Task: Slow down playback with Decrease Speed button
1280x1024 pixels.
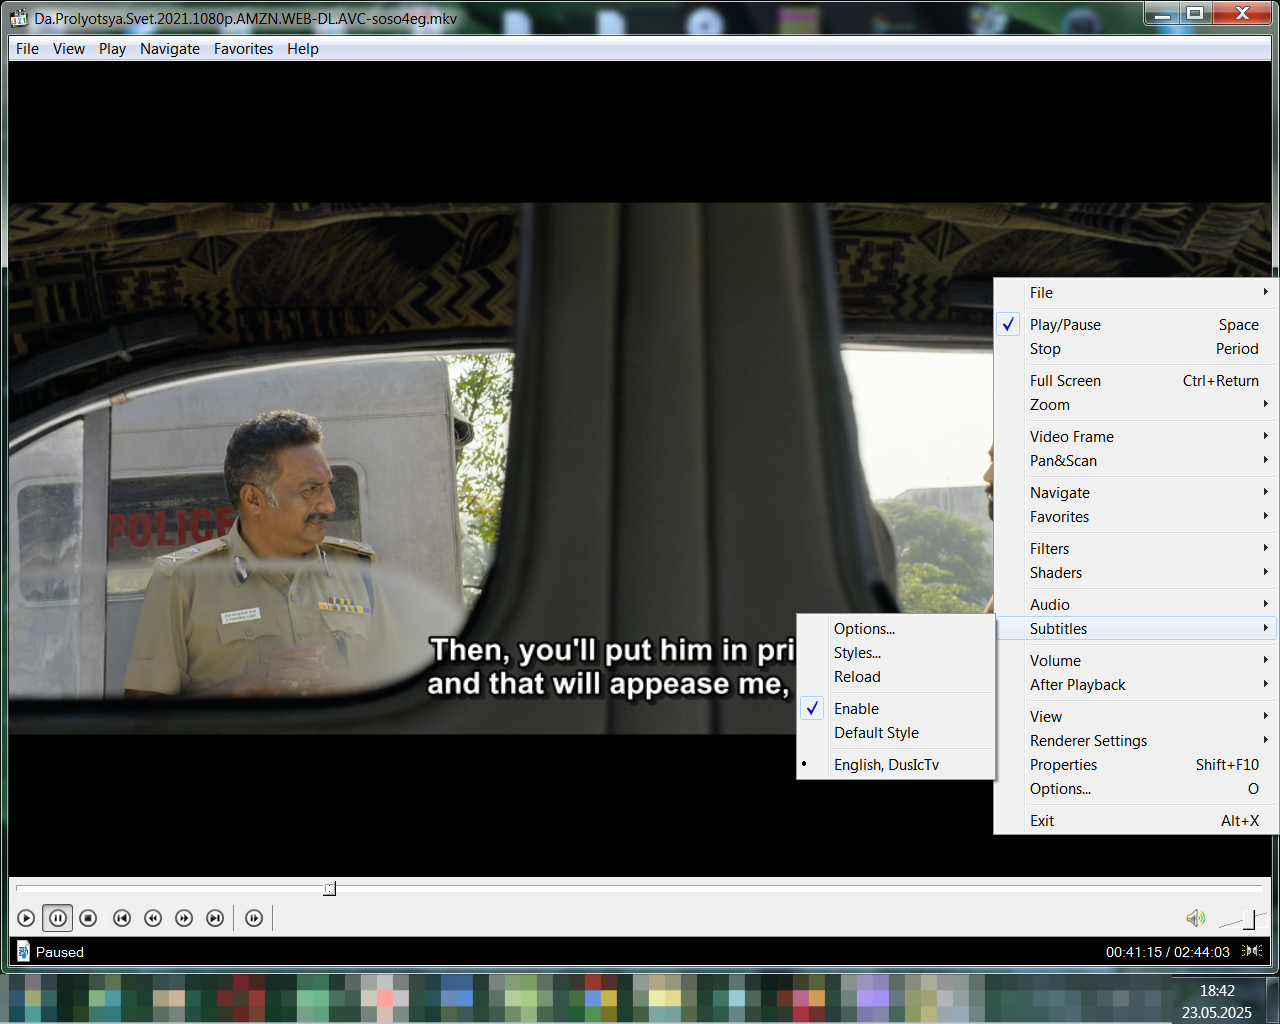Action: [153, 918]
